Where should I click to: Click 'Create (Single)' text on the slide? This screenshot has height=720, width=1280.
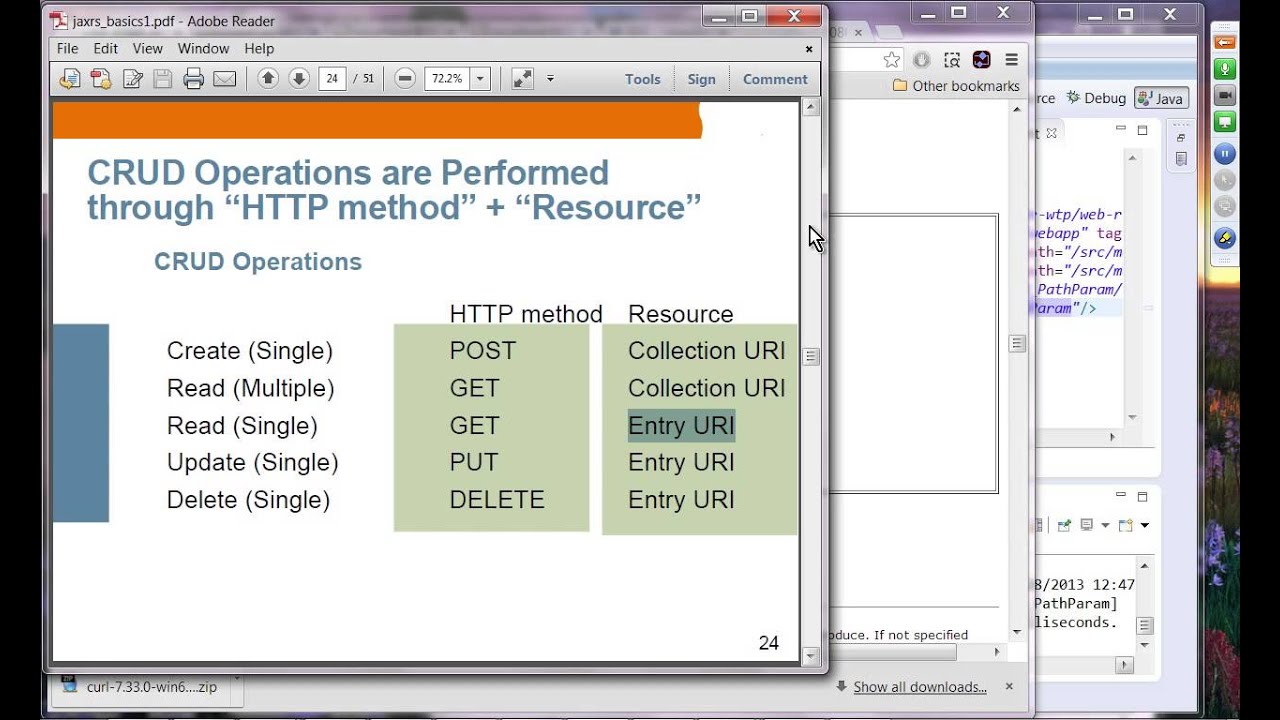(x=250, y=351)
